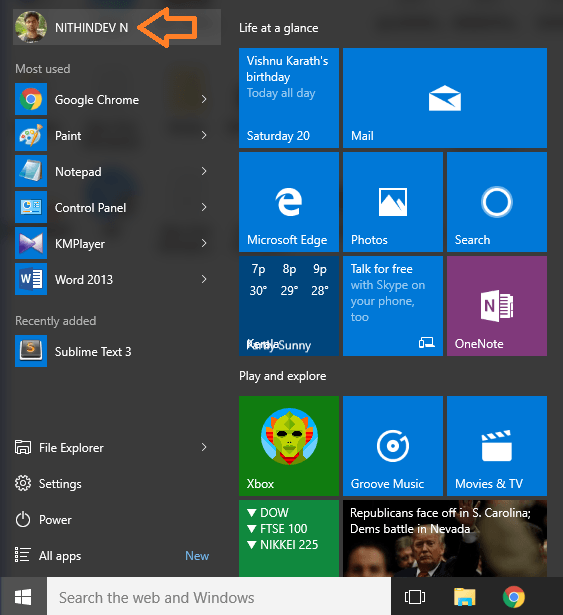Open File Explorer from the taskbar
Image resolution: width=563 pixels, height=615 pixels.
(x=465, y=597)
